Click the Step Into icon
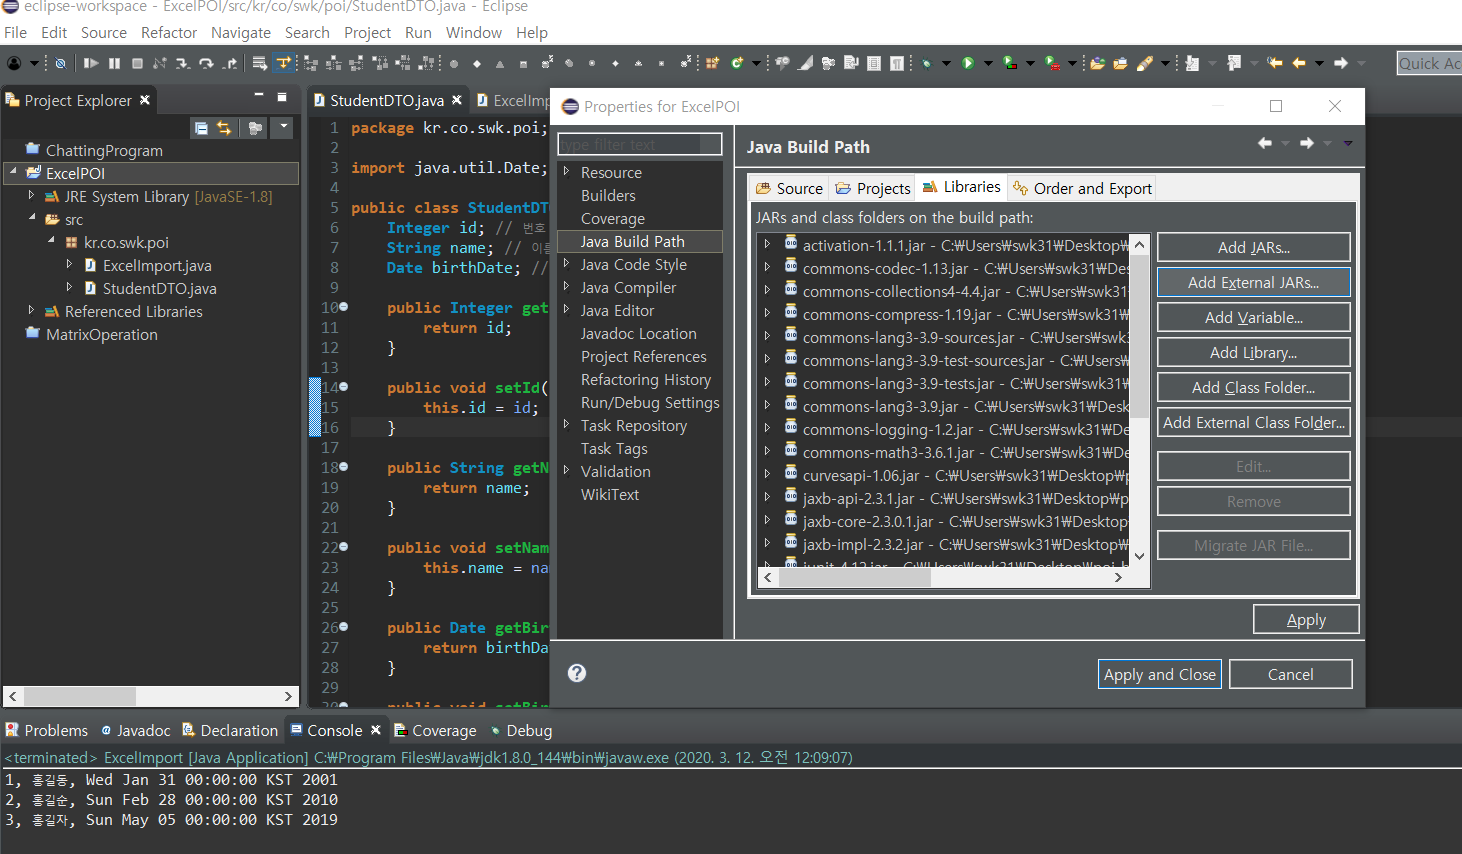The width and height of the screenshot is (1462, 854). 183,63
